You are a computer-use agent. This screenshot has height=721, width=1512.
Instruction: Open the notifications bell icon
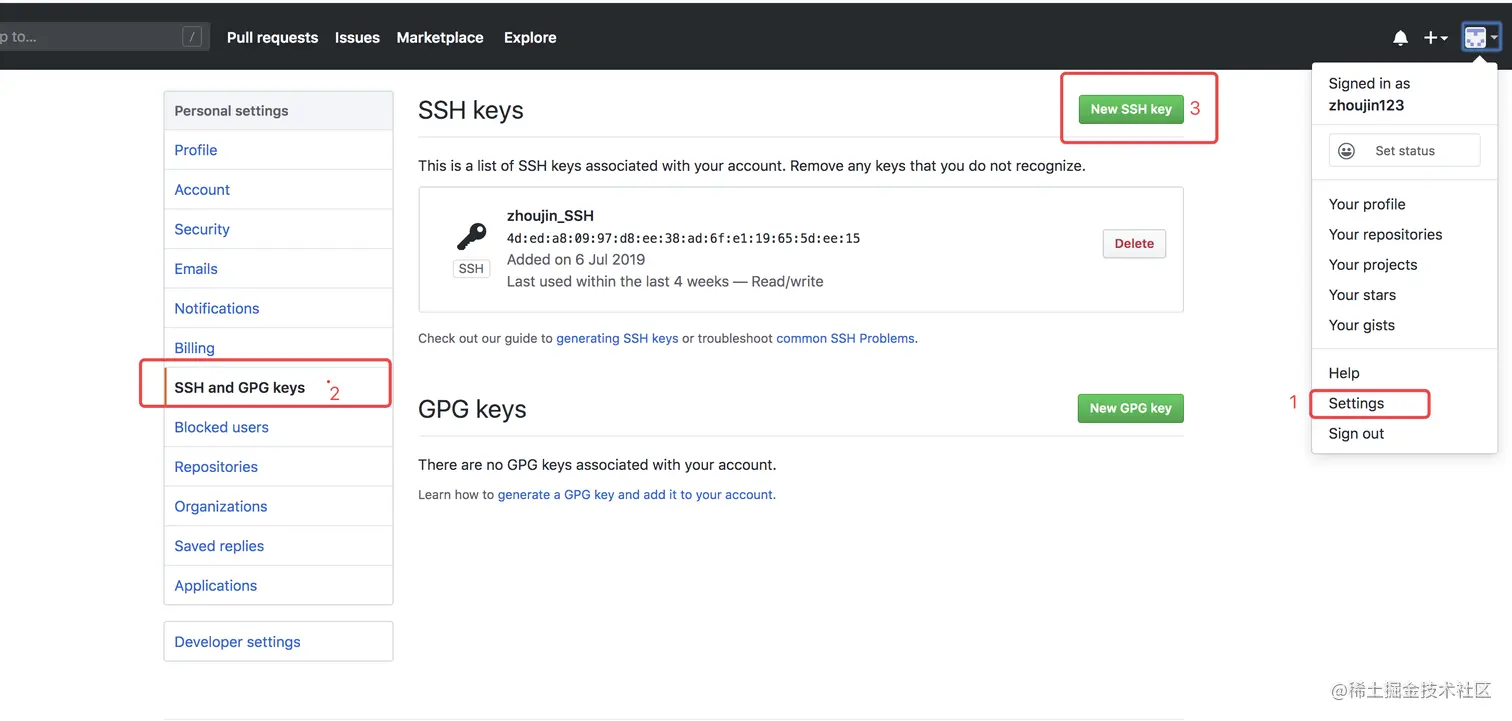coord(1400,38)
